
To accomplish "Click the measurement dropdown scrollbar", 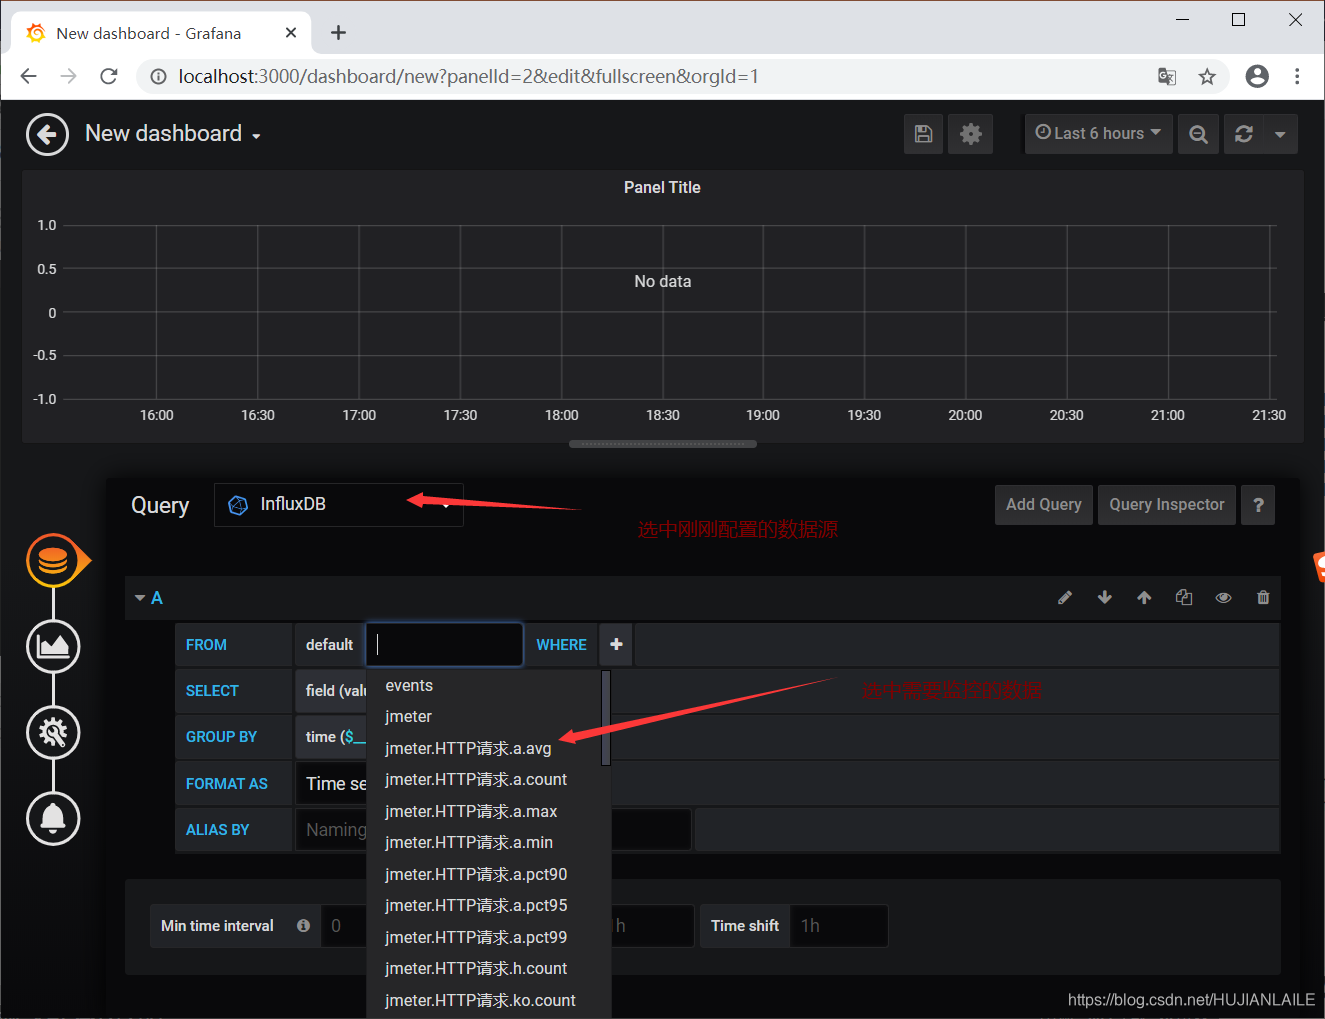I will [x=606, y=718].
